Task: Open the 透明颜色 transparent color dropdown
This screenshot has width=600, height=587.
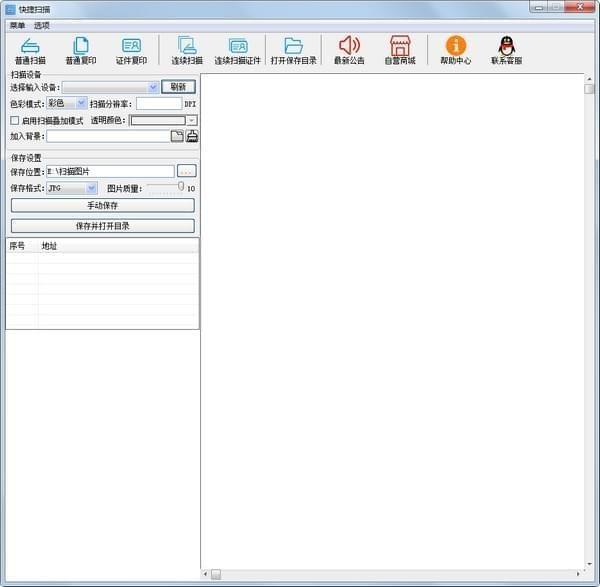Action: 192,121
